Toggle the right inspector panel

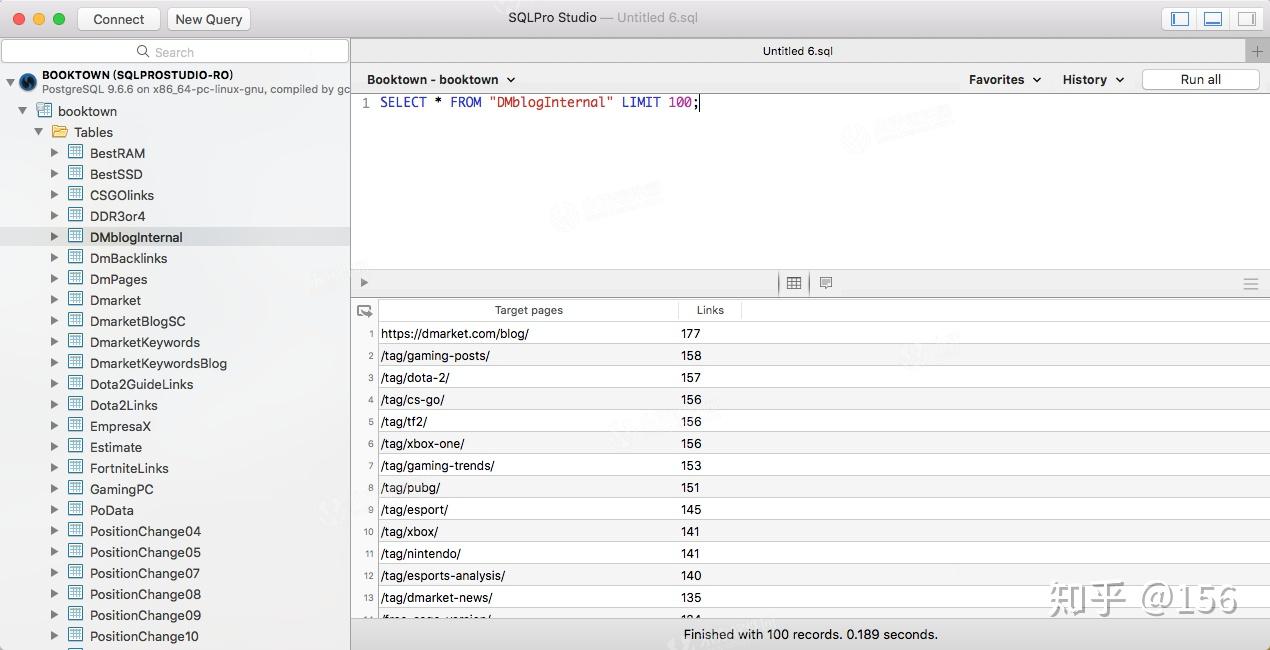(1246, 19)
